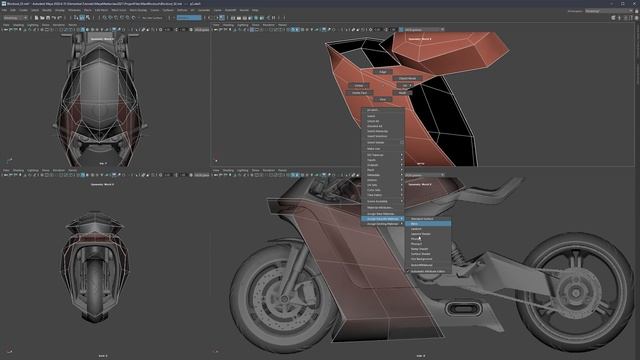640x360 pixels.
Task: Click Edge in the marking menu
Action: (382, 72)
